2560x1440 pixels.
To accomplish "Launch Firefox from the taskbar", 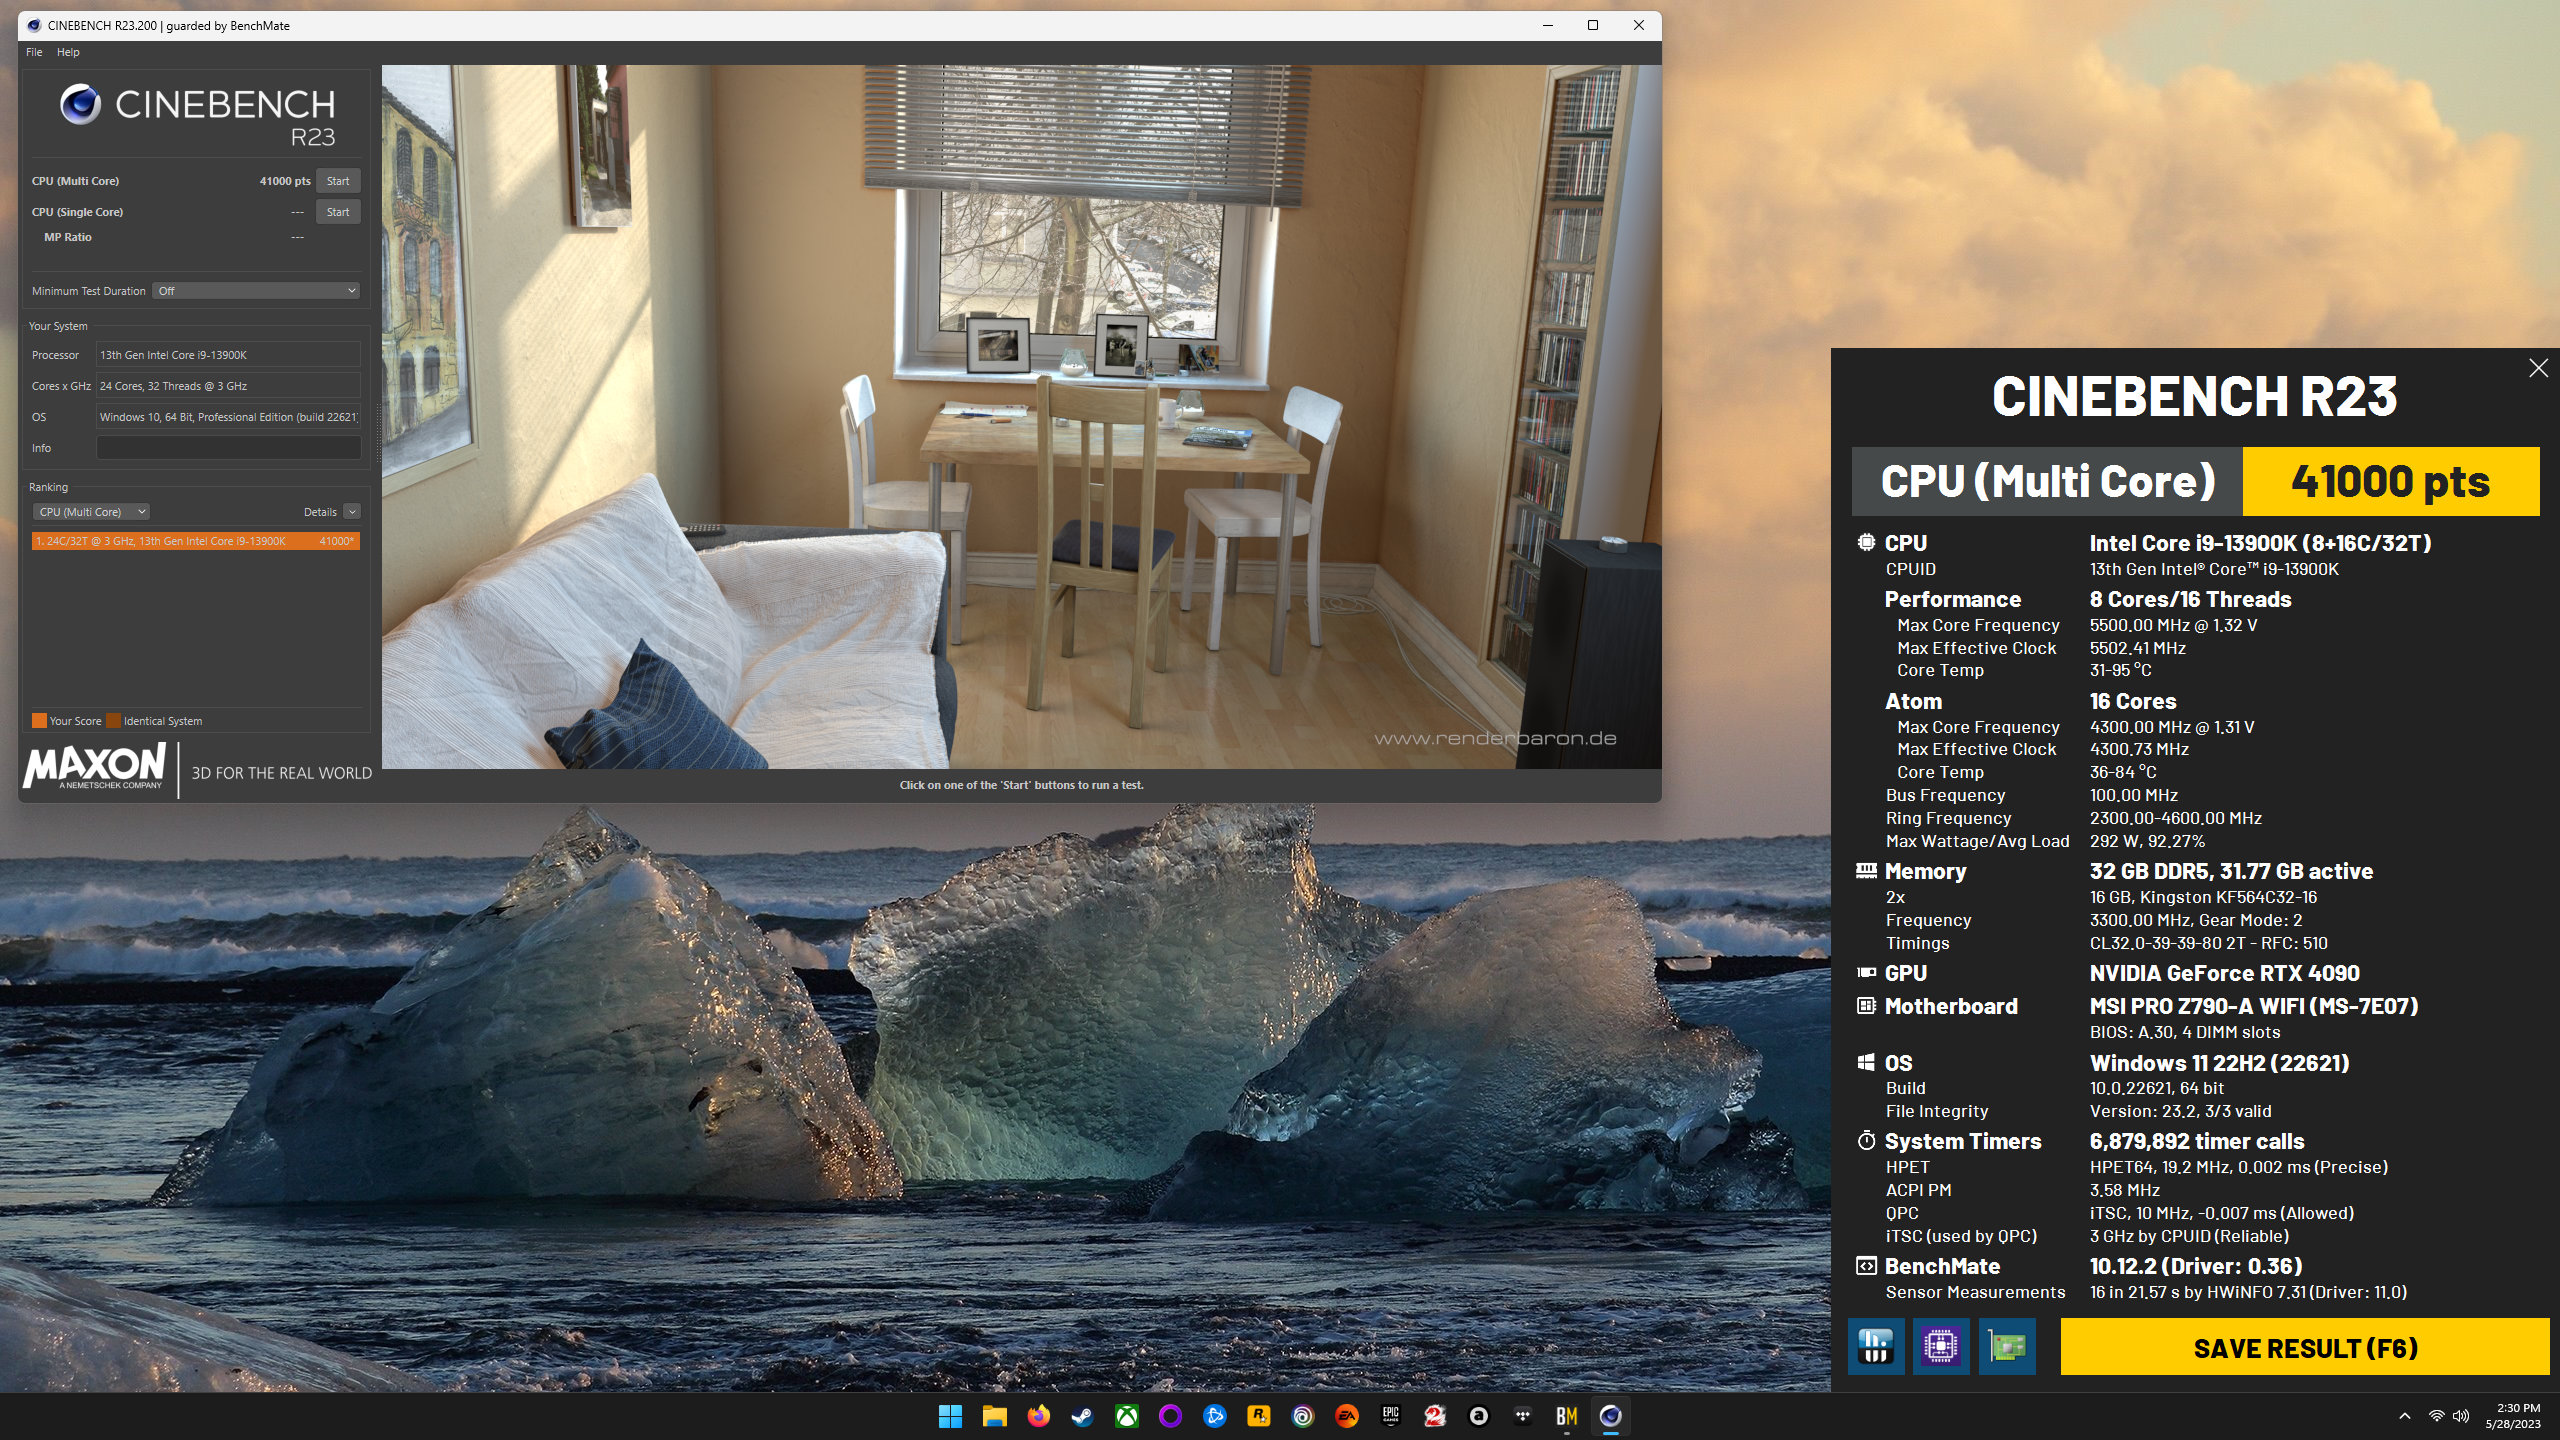I will point(1038,1416).
